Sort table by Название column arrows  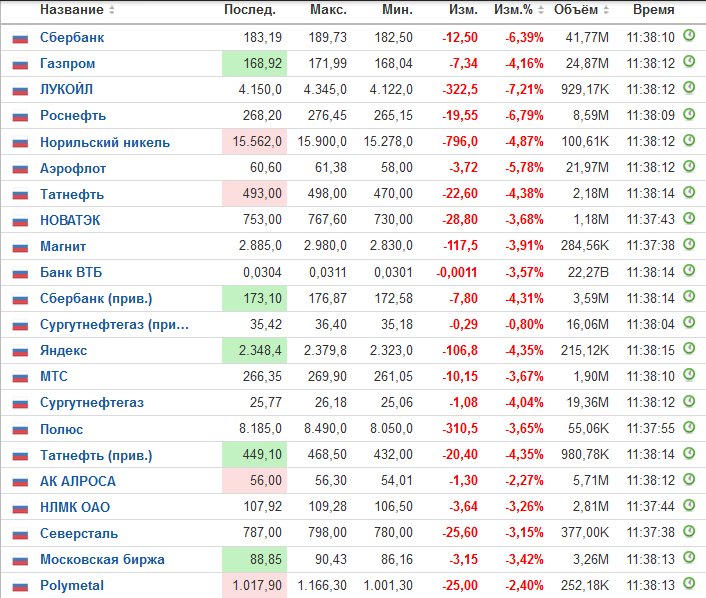click(112, 9)
